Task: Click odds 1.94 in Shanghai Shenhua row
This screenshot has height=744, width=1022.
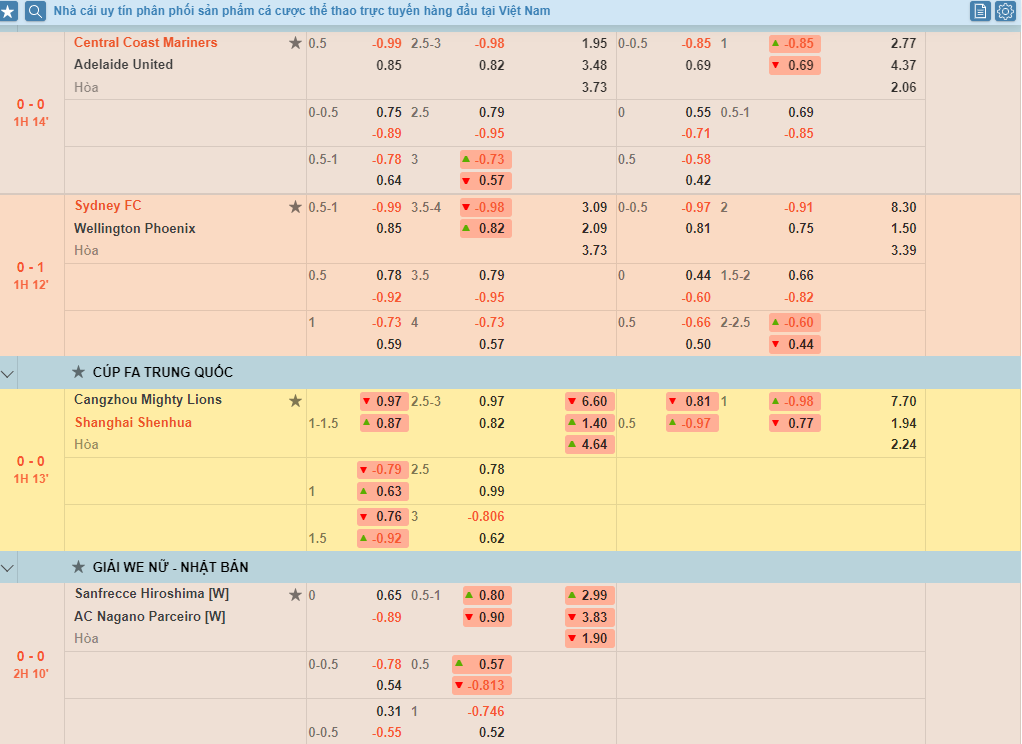Action: click(x=903, y=423)
